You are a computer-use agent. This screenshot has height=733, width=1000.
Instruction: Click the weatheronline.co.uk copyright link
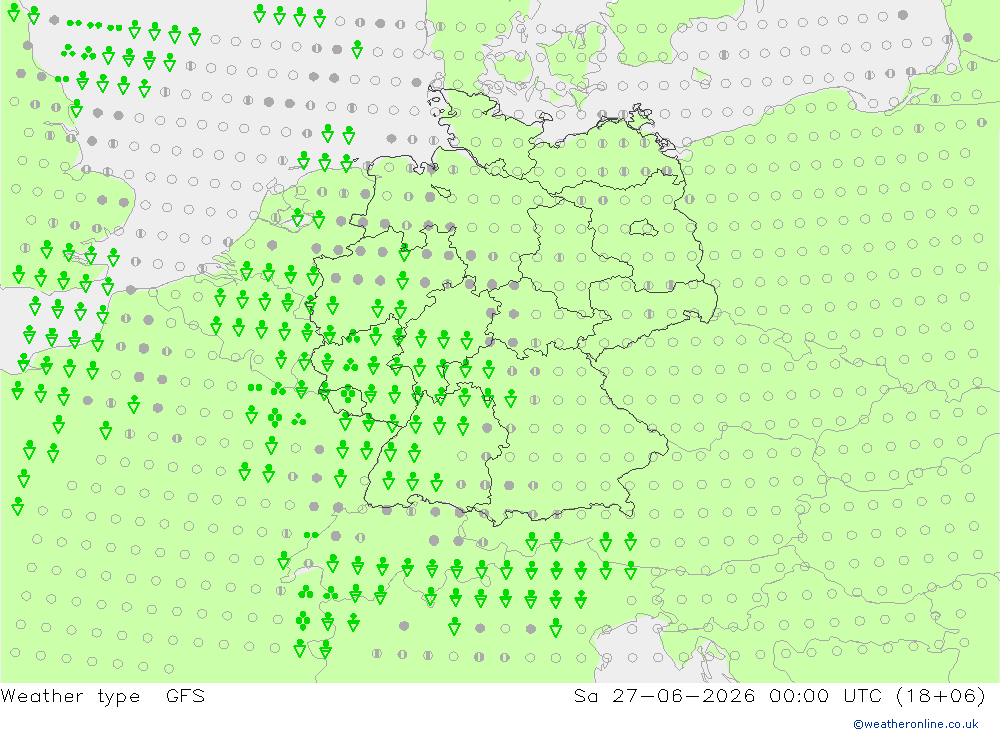(x=916, y=724)
